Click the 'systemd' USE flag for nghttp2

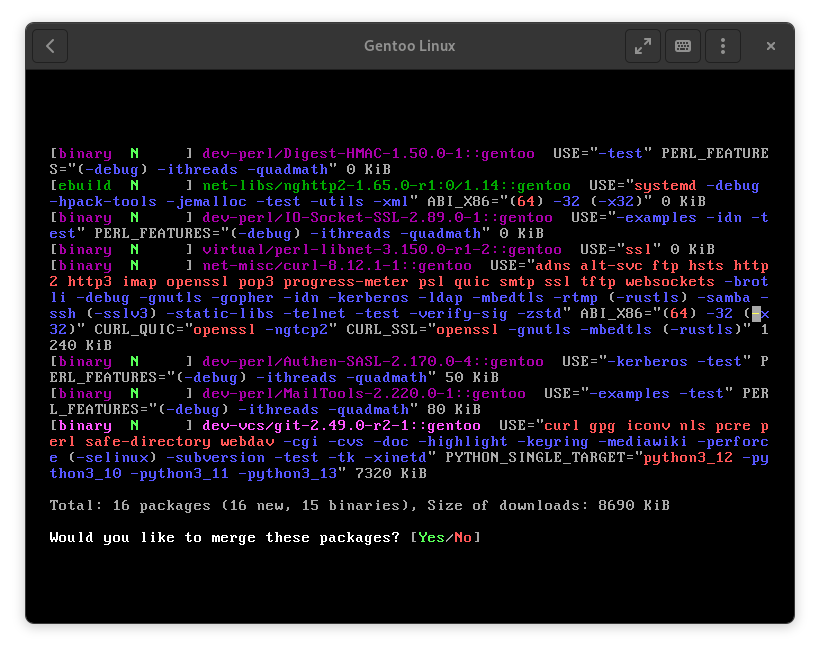tap(665, 186)
